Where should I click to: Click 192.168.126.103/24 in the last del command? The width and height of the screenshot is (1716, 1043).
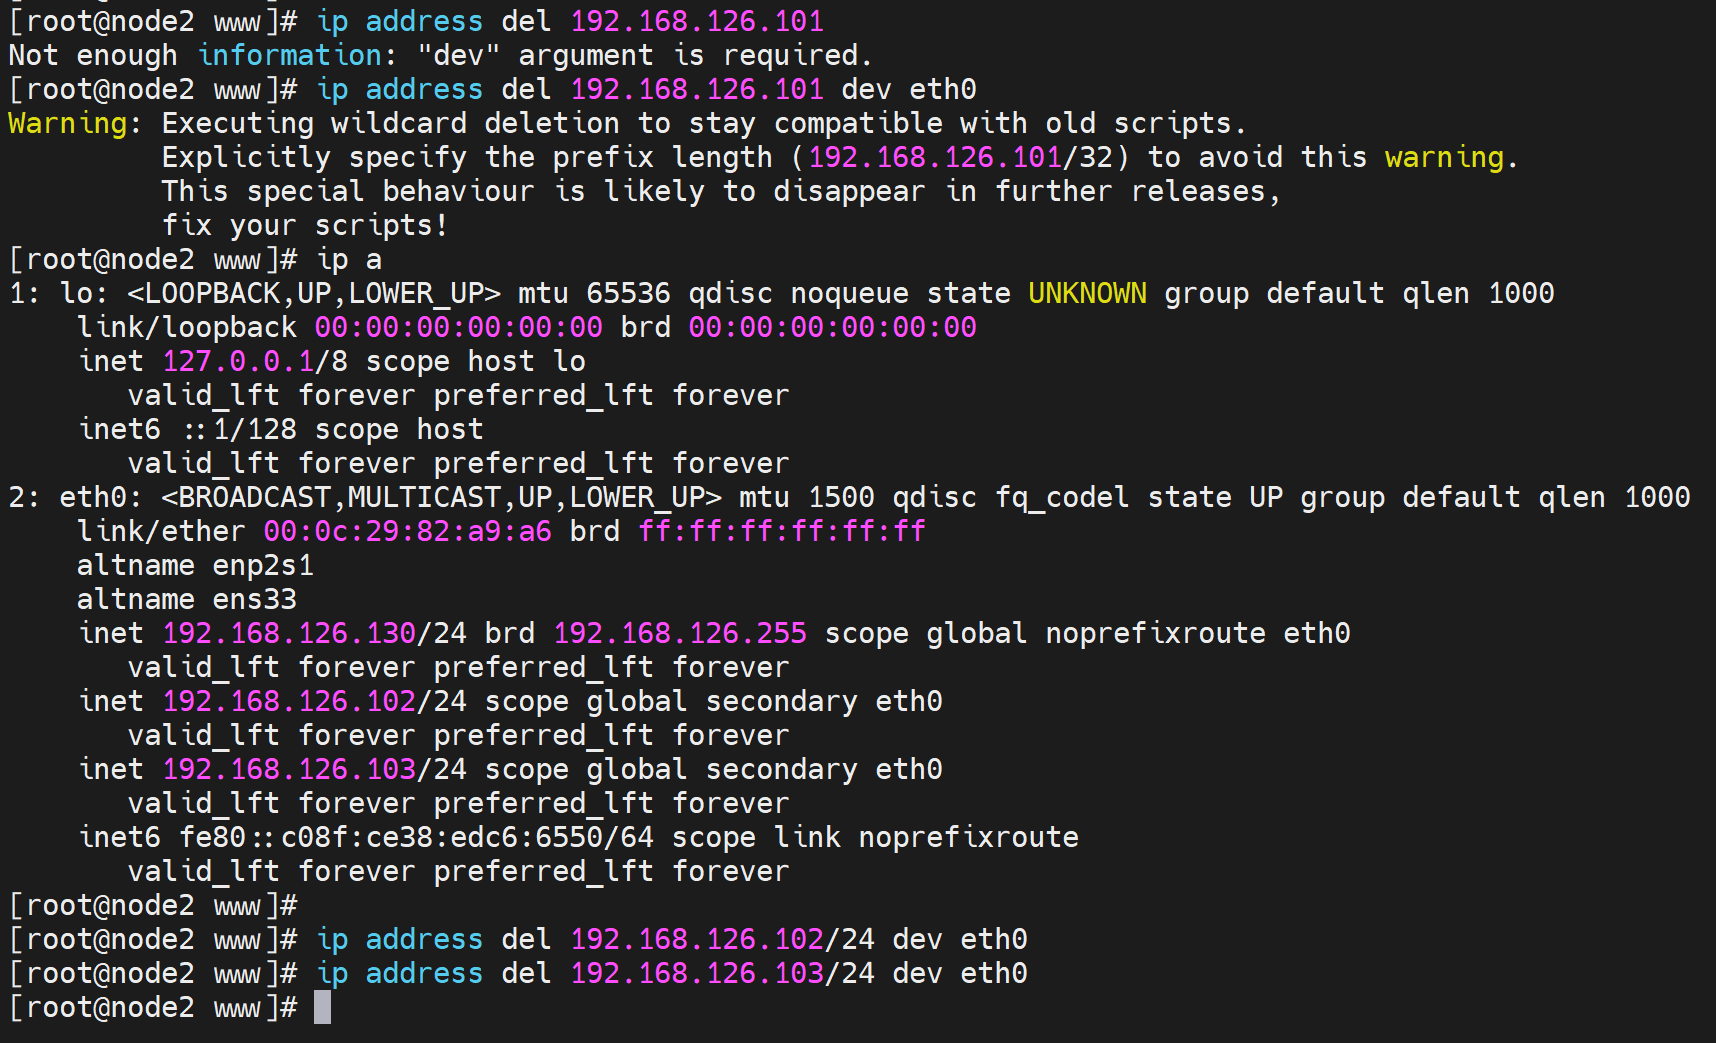[x=722, y=973]
